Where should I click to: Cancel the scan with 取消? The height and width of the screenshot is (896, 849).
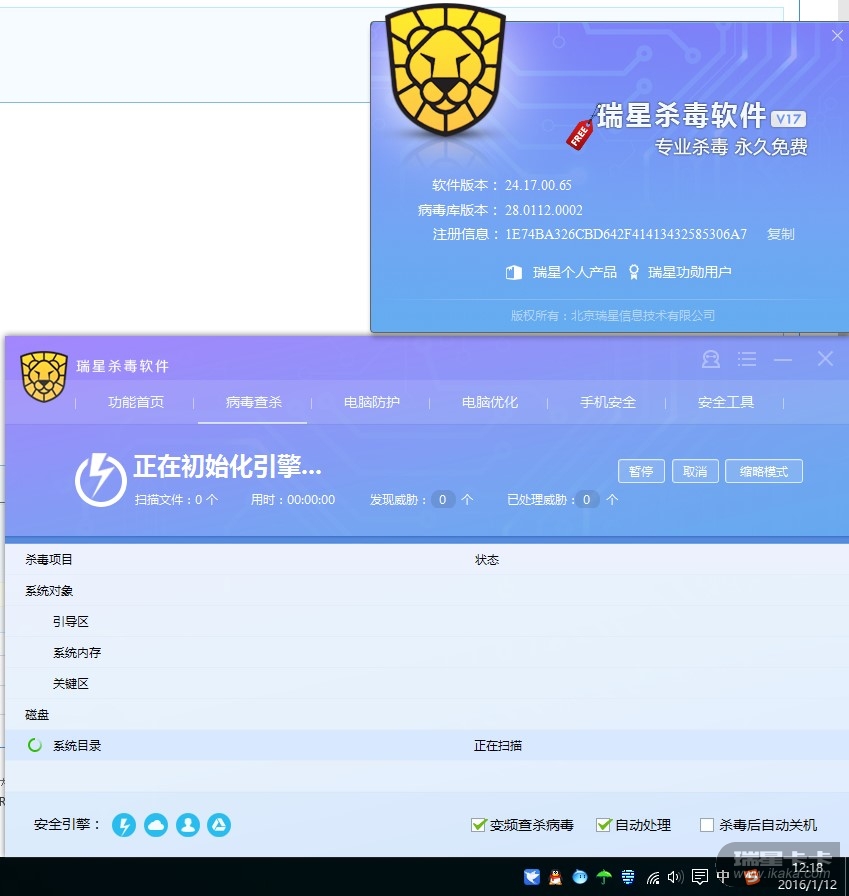(x=695, y=471)
